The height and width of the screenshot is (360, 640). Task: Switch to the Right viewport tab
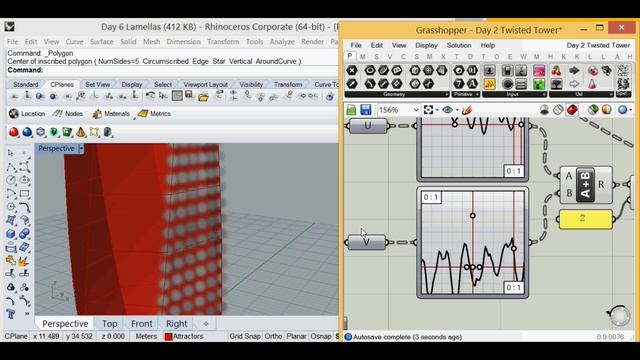(x=176, y=324)
